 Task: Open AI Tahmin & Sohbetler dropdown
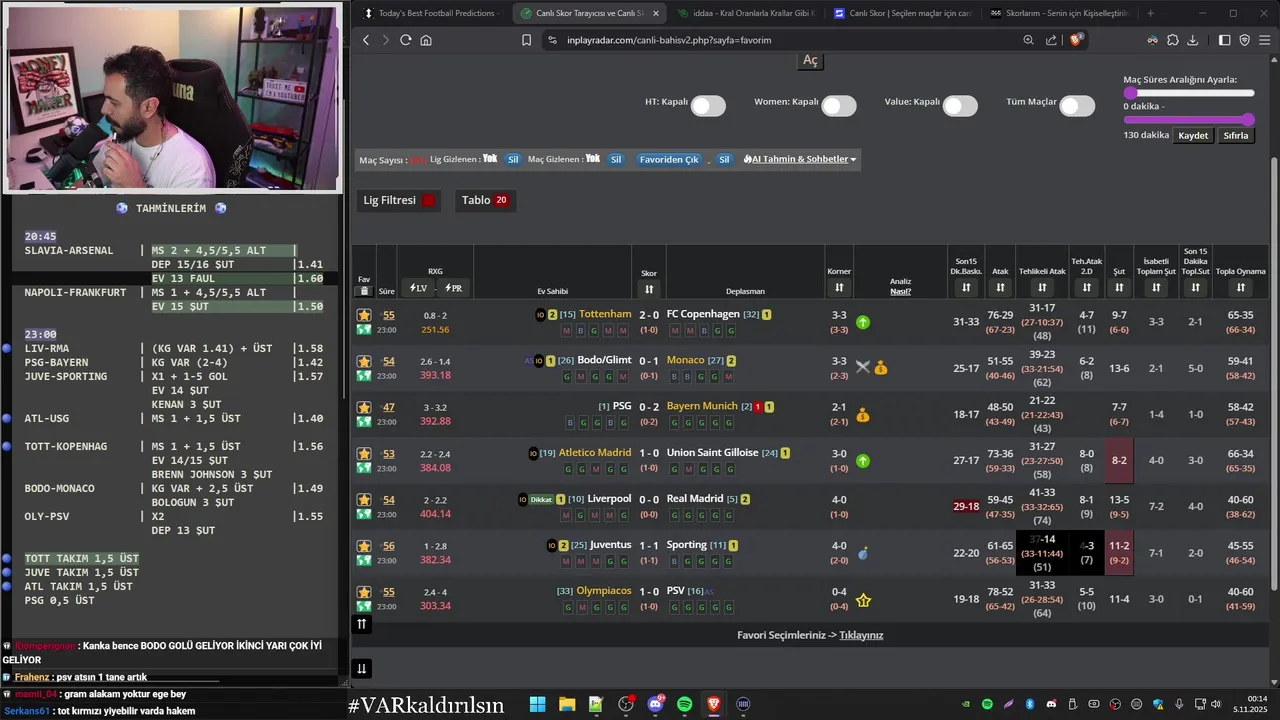(x=799, y=159)
